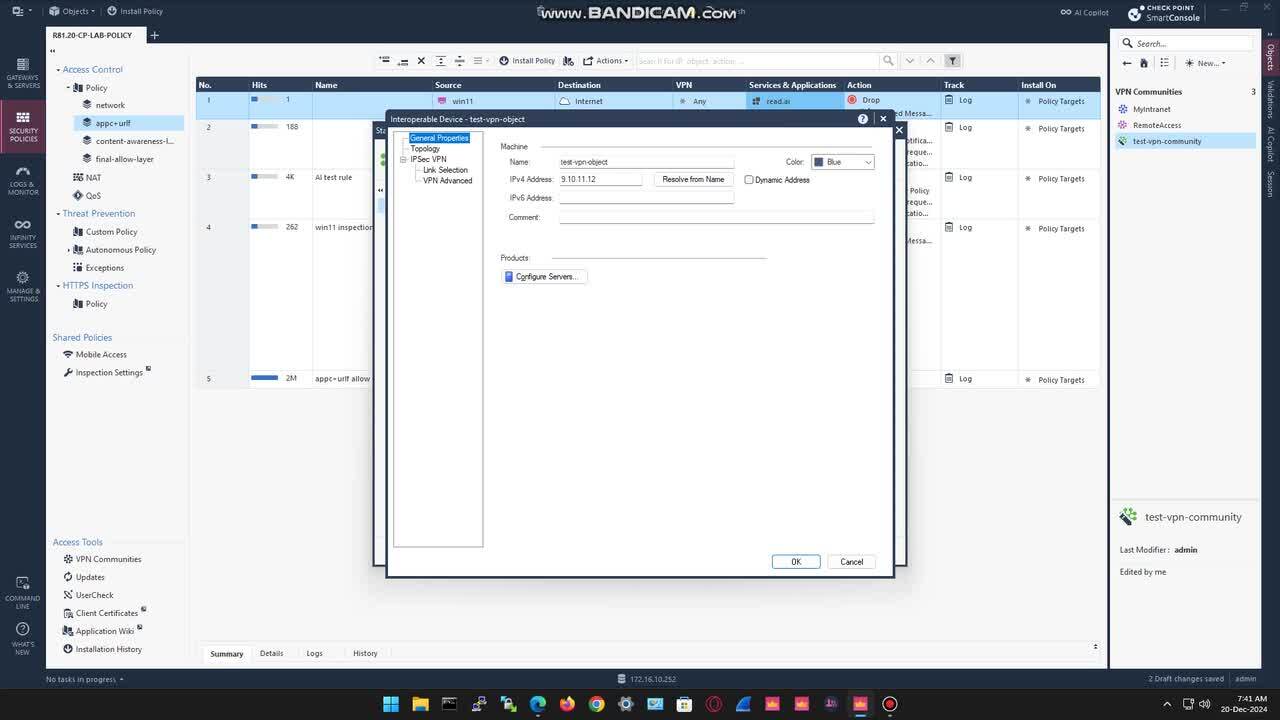Click the Configure Servers button
Viewport: 1280px width, 720px height.
point(544,276)
